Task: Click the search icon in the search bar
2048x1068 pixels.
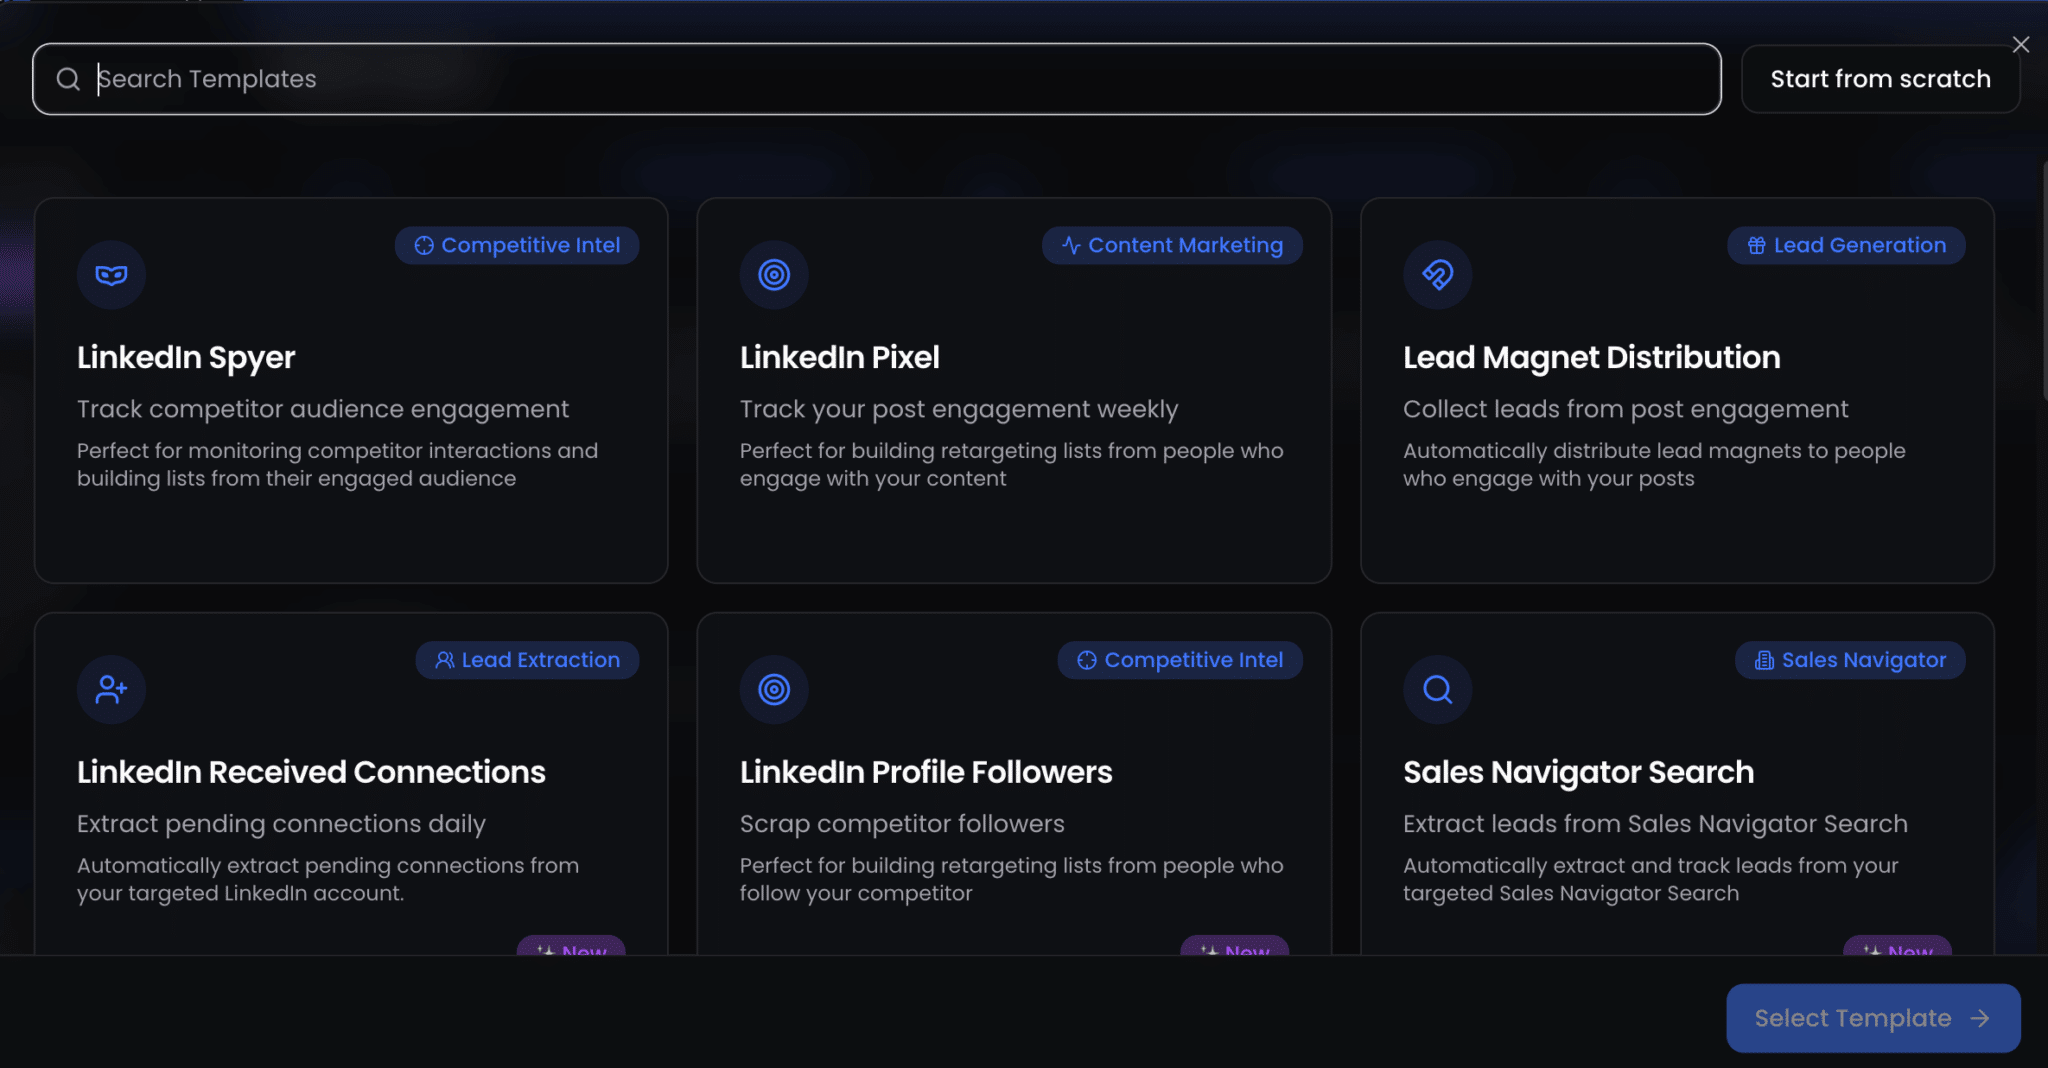Action: (x=68, y=79)
